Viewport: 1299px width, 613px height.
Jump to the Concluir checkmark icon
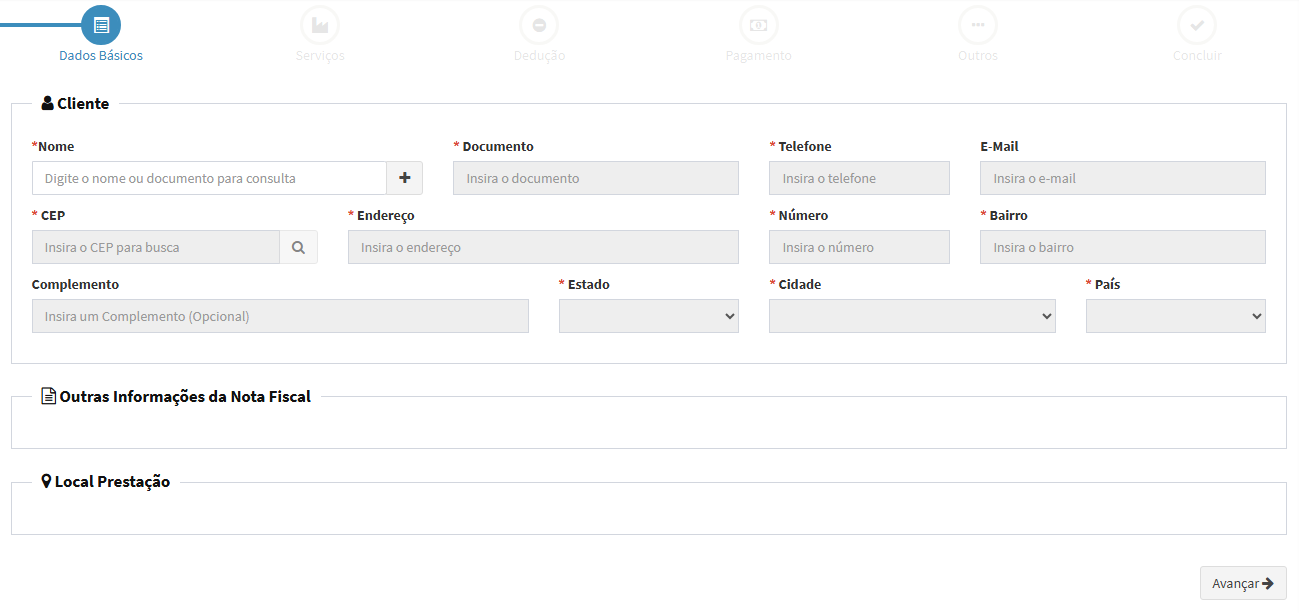[x=1197, y=25]
